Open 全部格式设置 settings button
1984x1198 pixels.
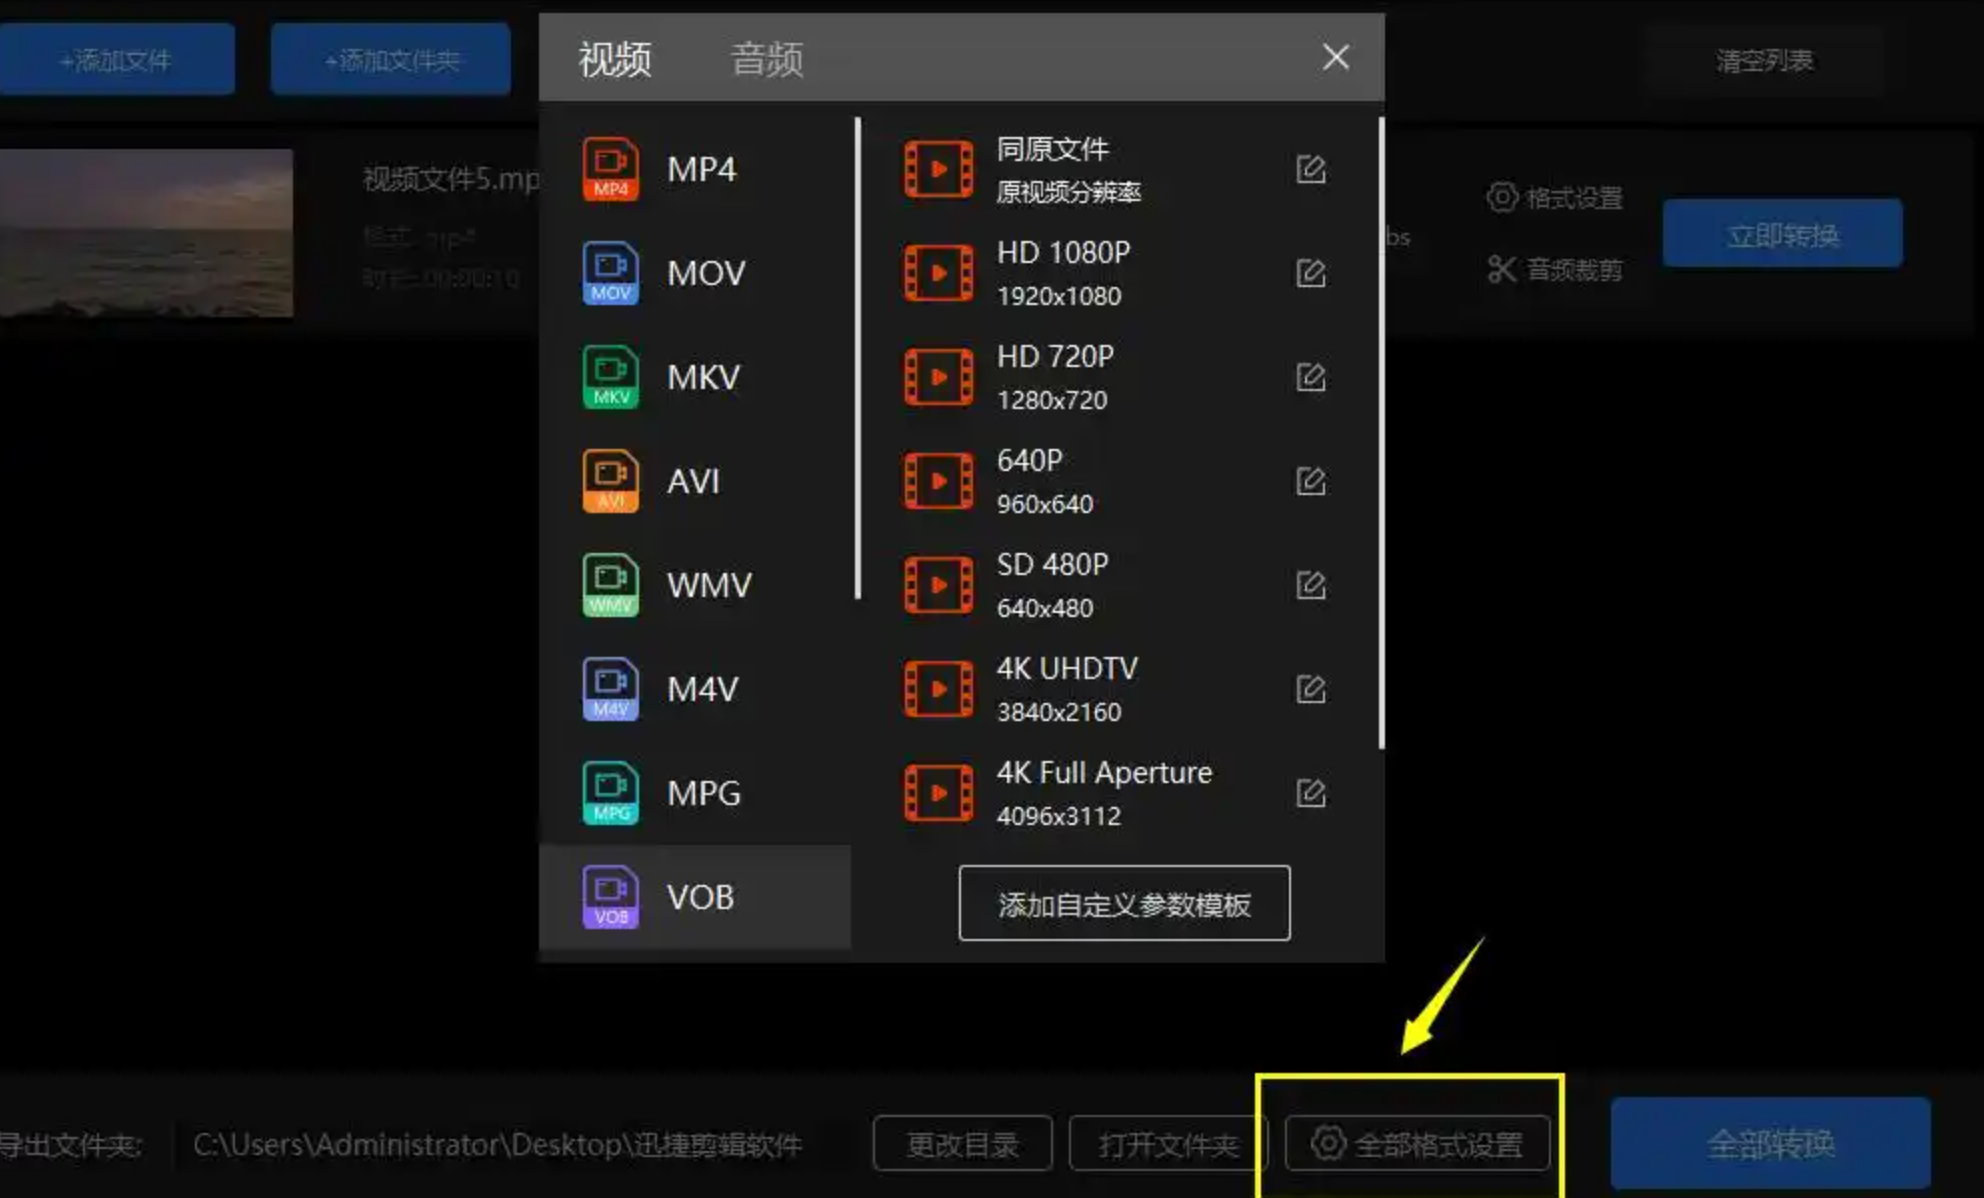click(x=1417, y=1143)
